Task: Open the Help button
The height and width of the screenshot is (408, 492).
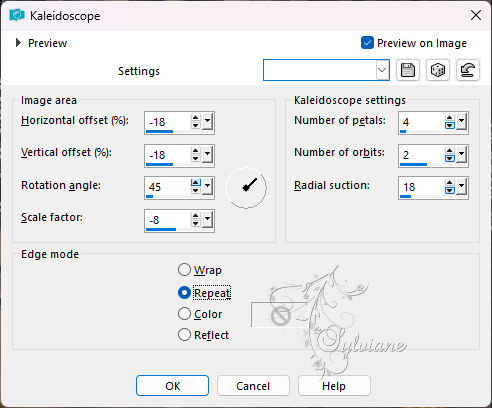Action: (x=334, y=386)
